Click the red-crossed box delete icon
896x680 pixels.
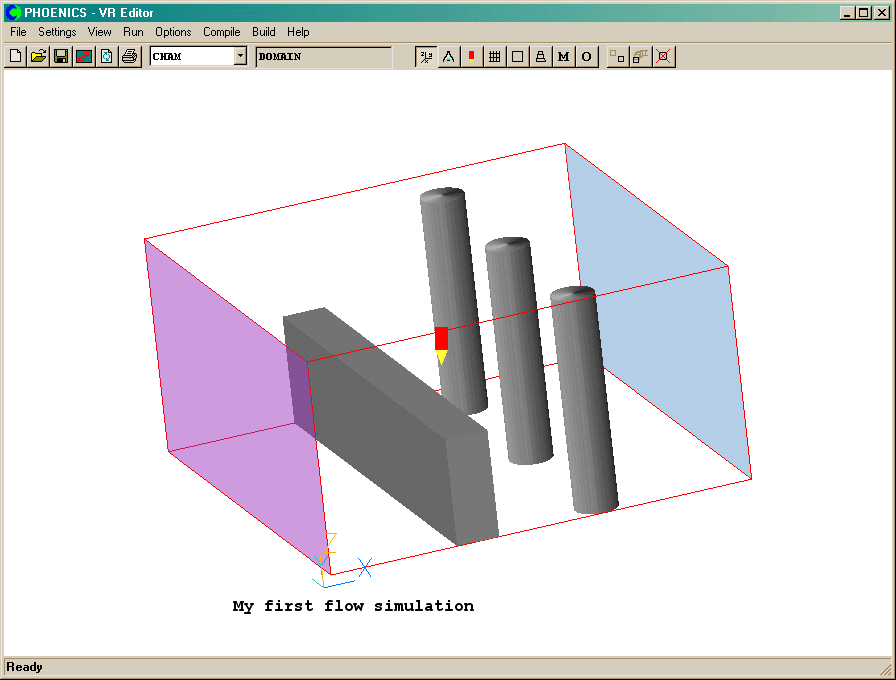663,57
